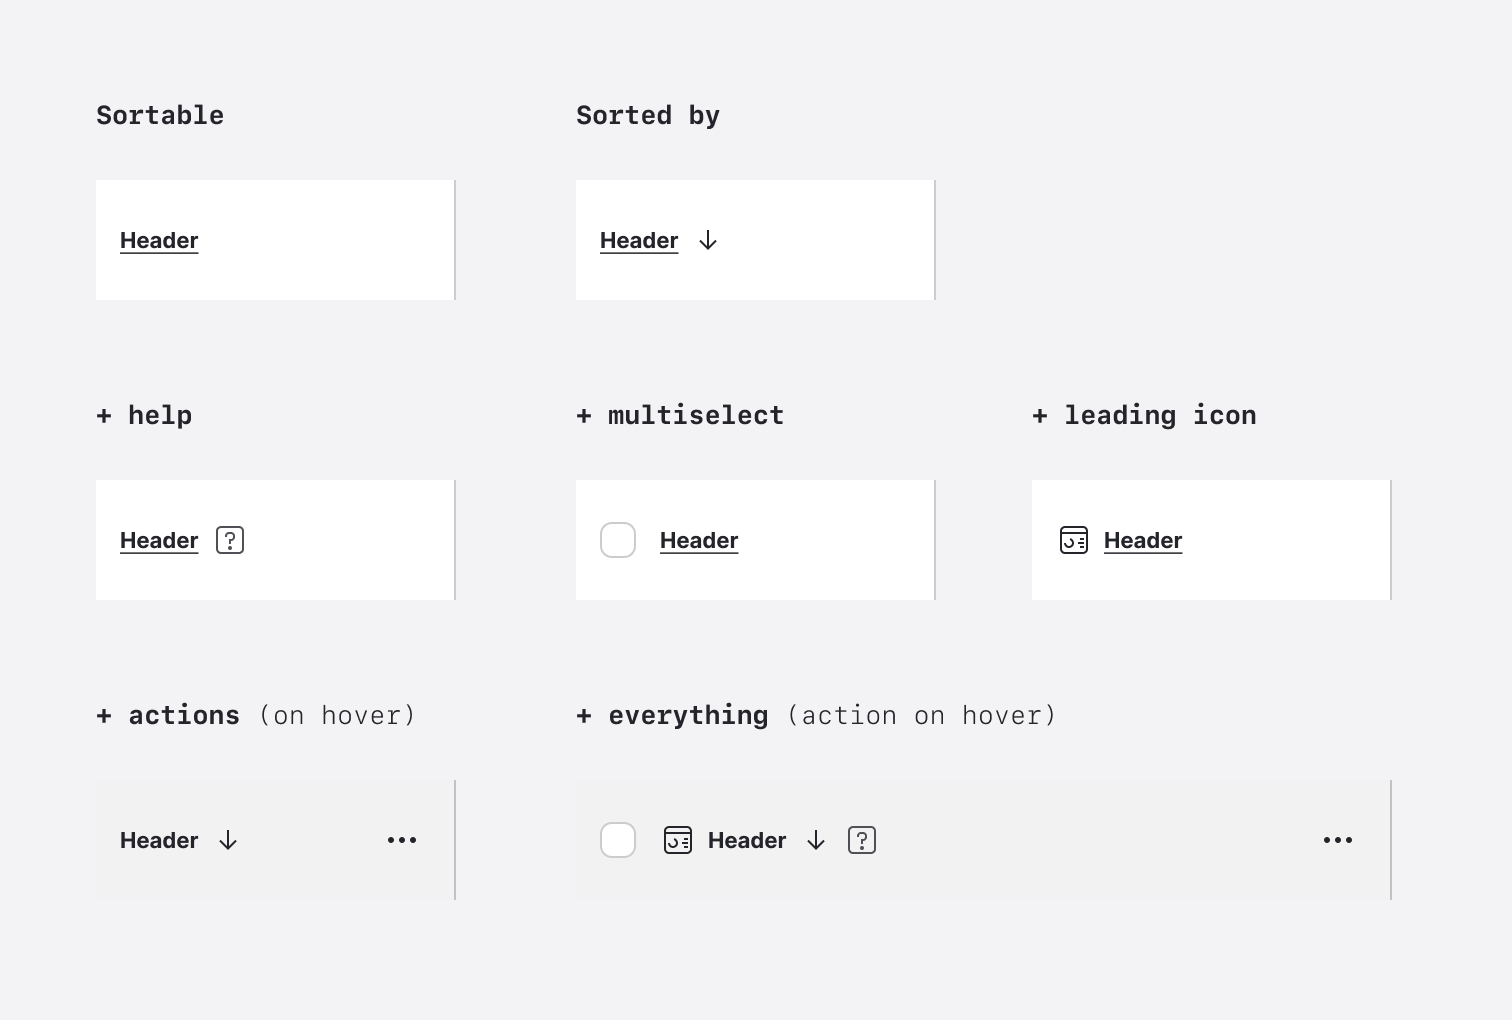Click the leading icon in the leading icon card
The height and width of the screenshot is (1020, 1512).
pyautogui.click(x=1074, y=540)
